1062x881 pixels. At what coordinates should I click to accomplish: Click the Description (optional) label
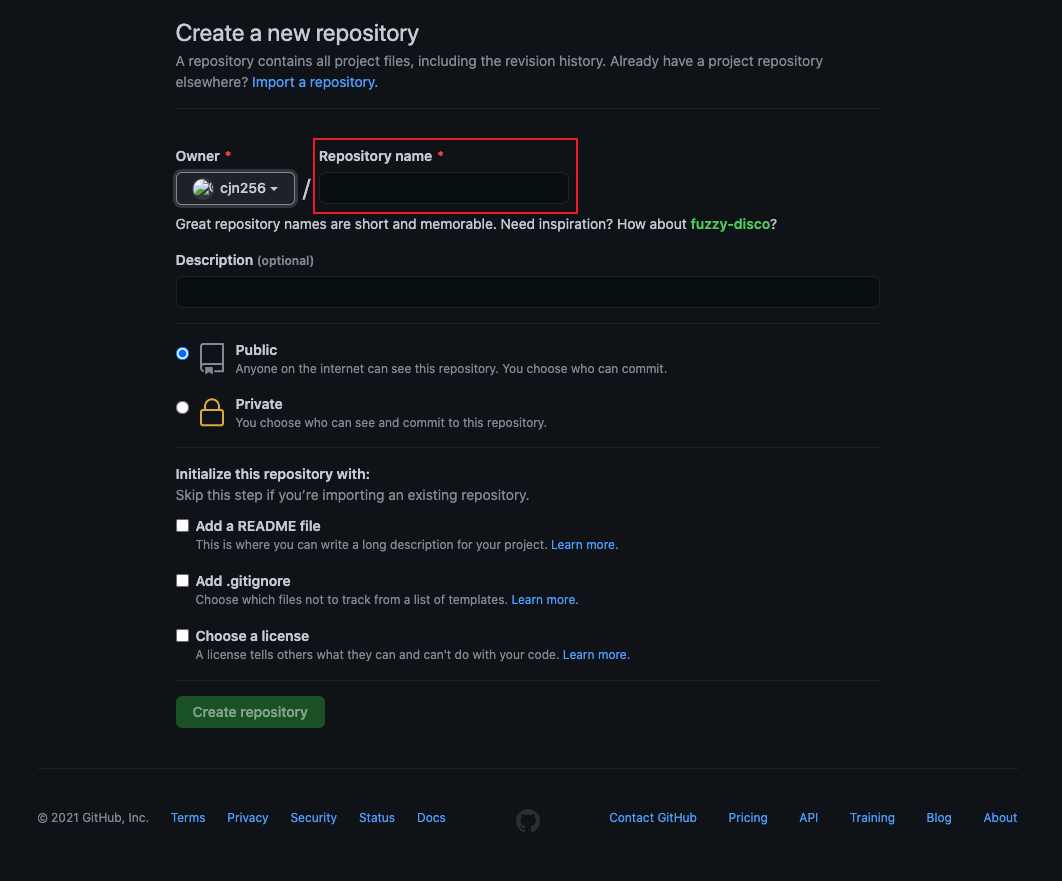pos(245,260)
